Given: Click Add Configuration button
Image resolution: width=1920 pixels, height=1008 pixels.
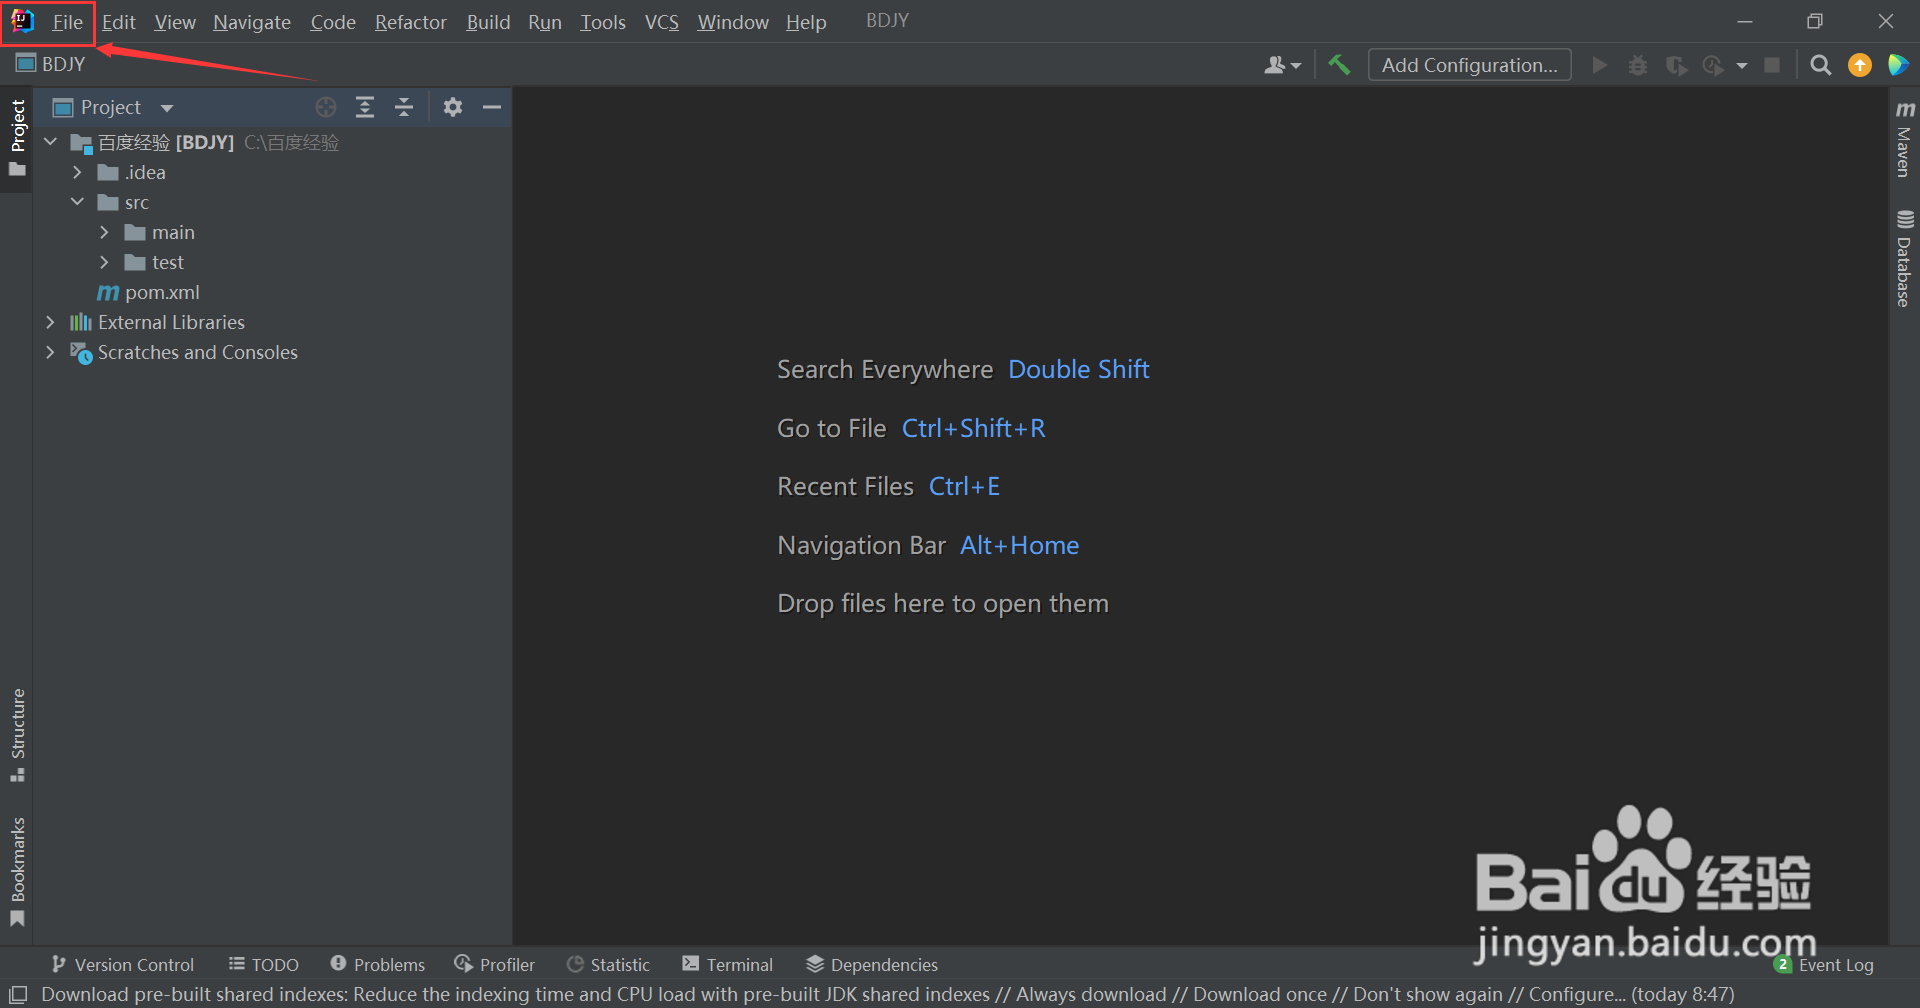Looking at the screenshot, I should [x=1469, y=65].
